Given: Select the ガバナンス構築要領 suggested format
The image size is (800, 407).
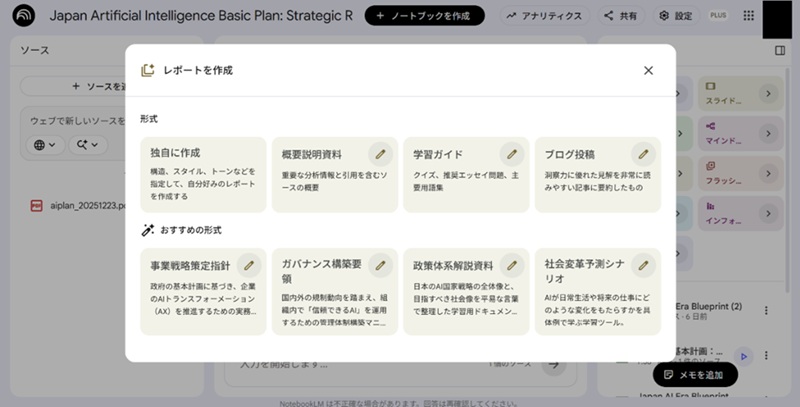Looking at the screenshot, I should [x=335, y=292].
